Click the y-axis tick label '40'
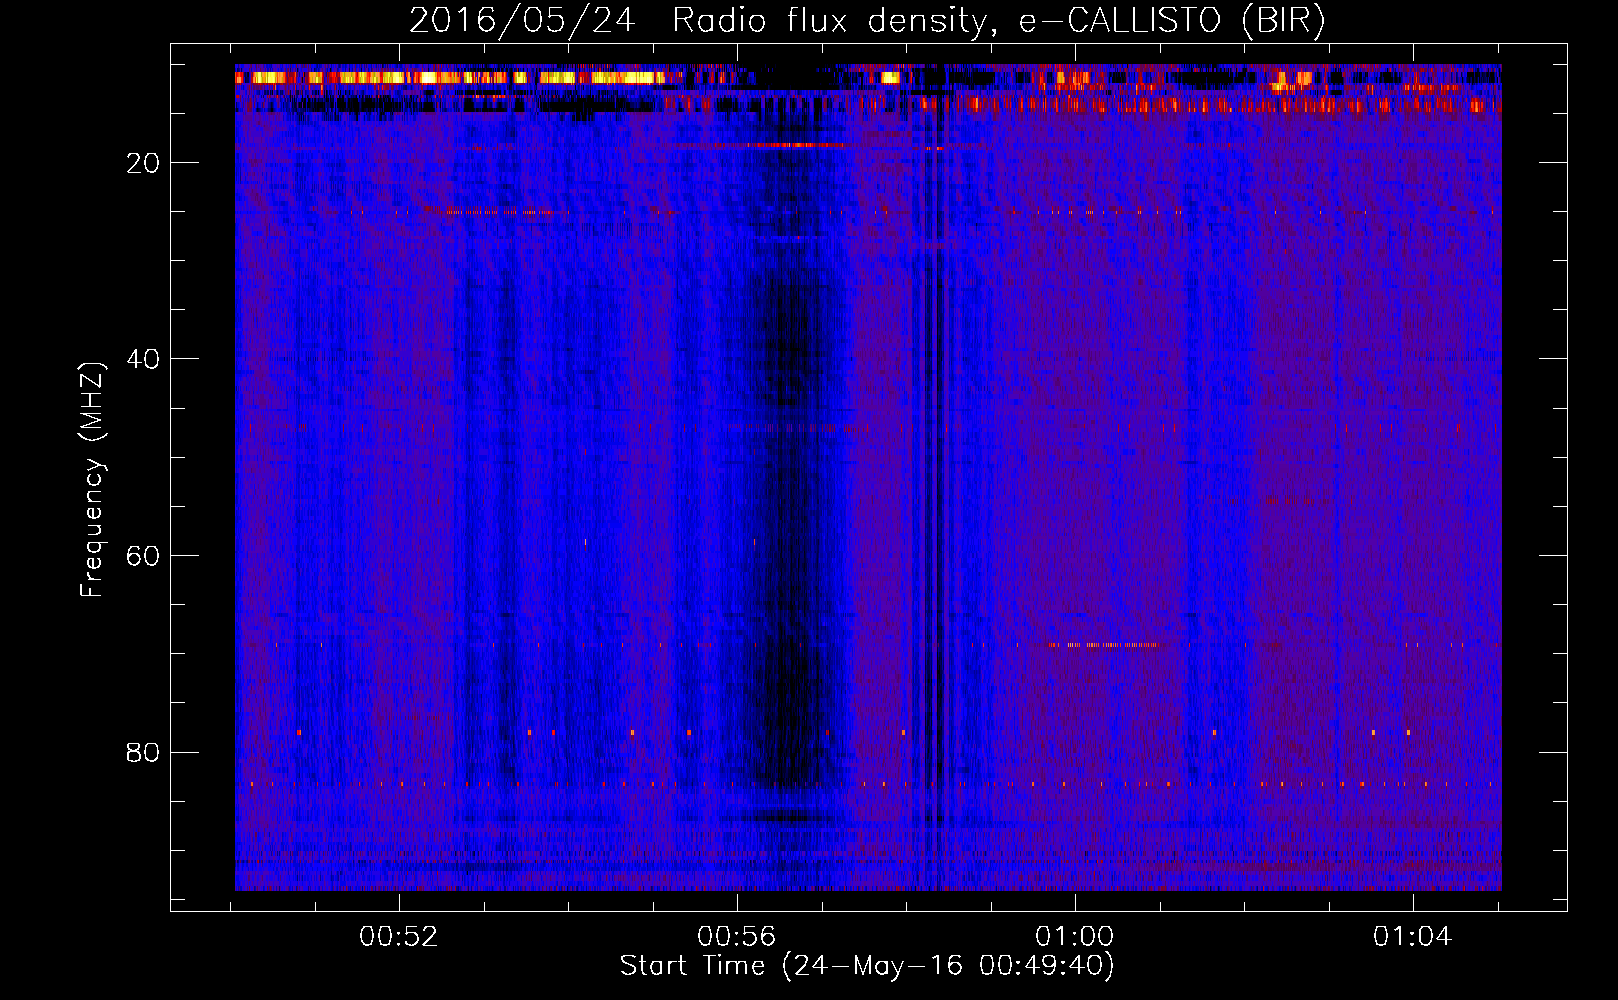This screenshot has width=1618, height=1000. [x=143, y=358]
